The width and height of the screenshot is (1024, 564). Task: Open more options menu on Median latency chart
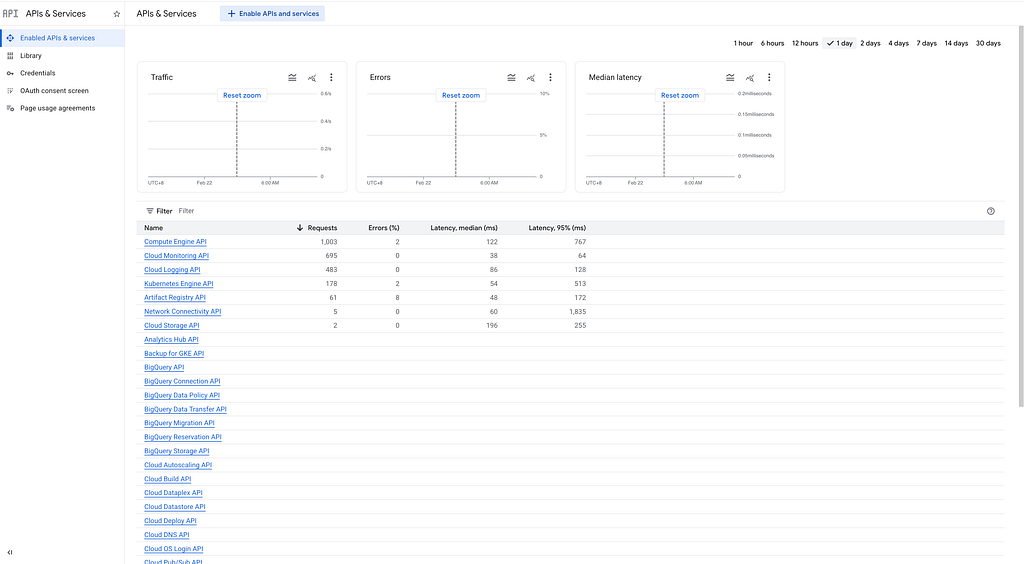pyautogui.click(x=769, y=77)
